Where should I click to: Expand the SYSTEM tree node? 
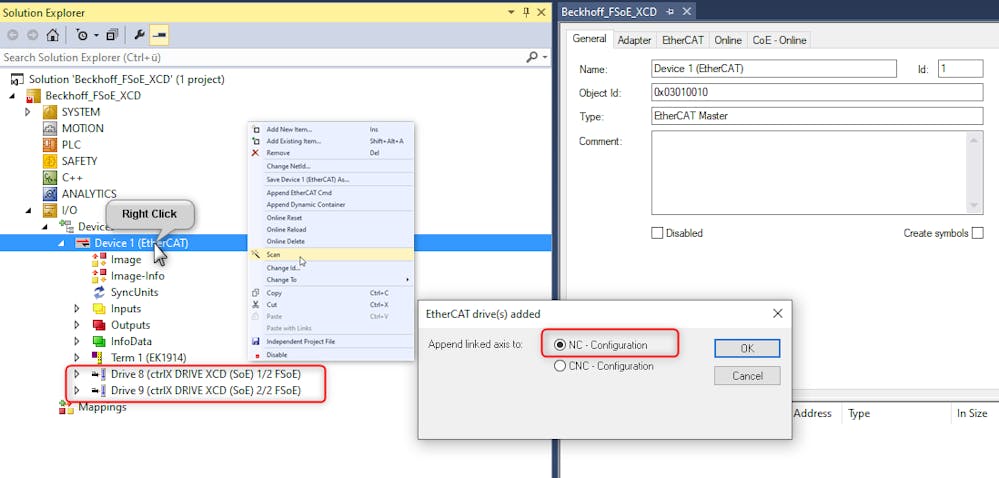click(x=28, y=112)
